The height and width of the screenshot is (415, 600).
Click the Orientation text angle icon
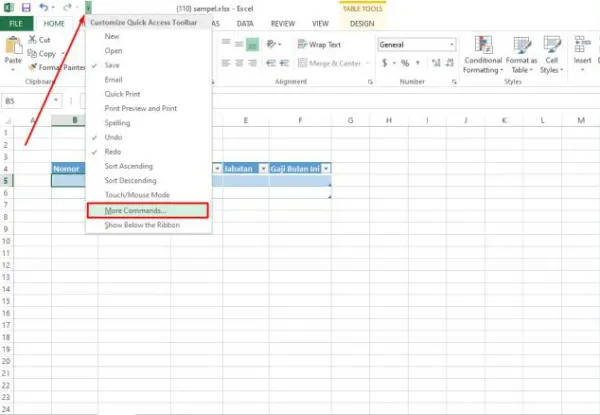[x=271, y=44]
